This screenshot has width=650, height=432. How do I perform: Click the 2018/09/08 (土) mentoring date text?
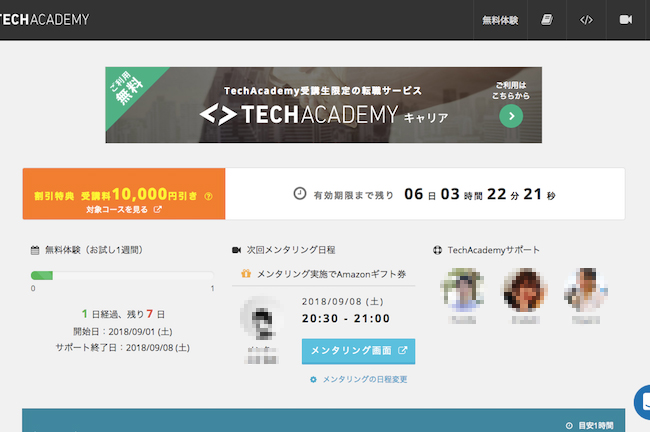(342, 301)
